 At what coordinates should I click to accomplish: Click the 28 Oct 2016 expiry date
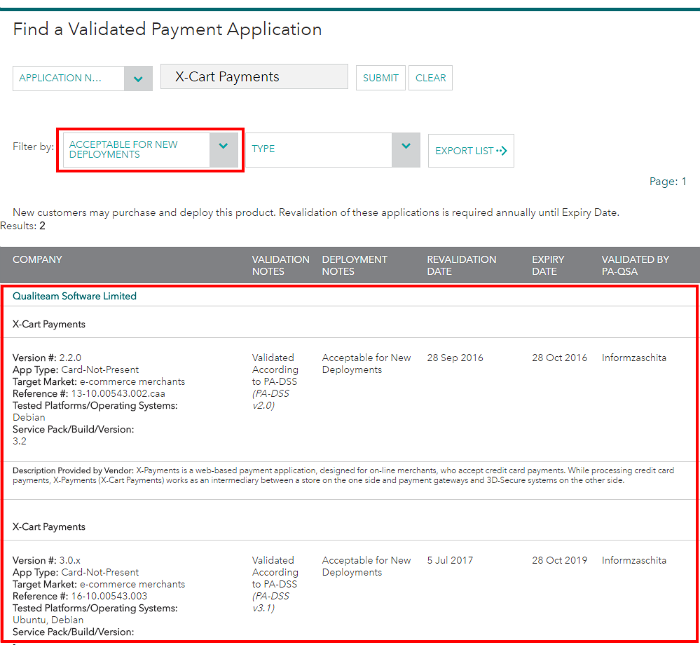coord(559,358)
